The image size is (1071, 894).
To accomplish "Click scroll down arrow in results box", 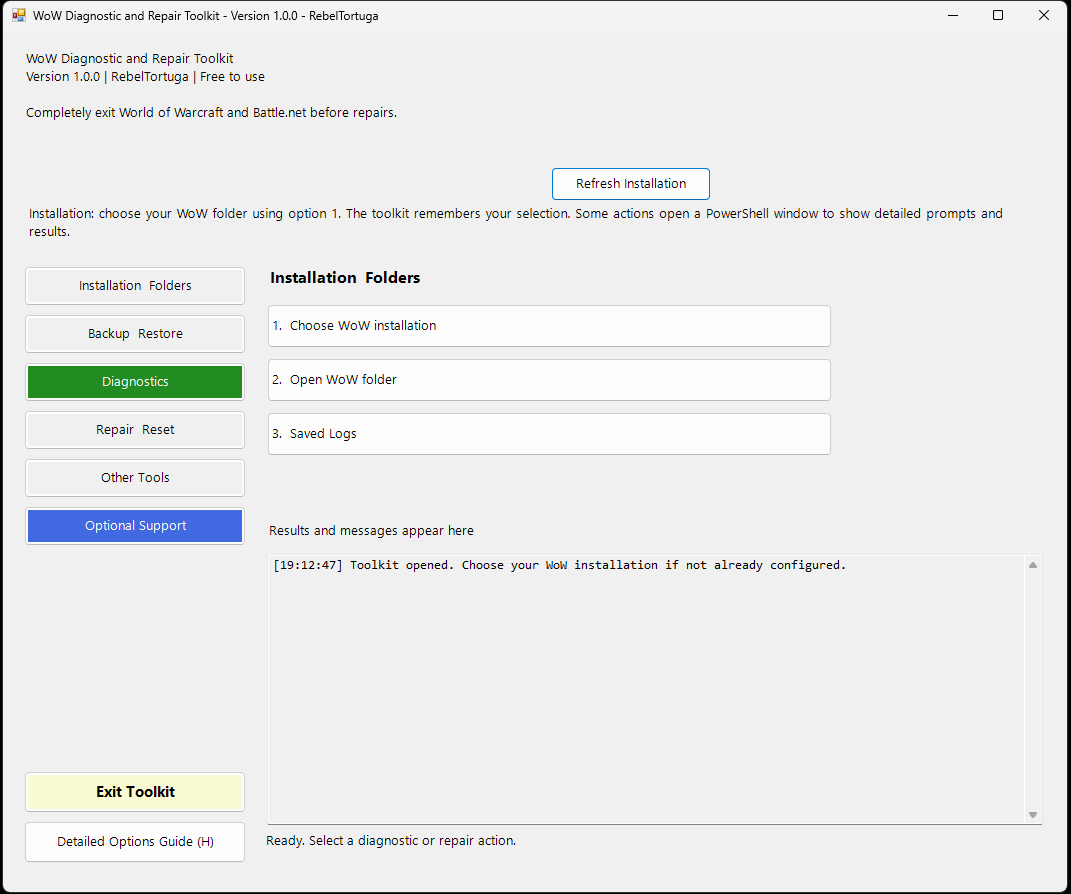I will [1033, 815].
